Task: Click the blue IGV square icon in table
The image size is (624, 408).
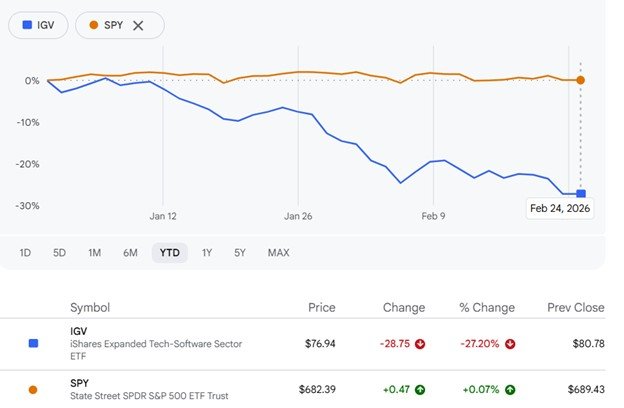Action: (x=33, y=343)
